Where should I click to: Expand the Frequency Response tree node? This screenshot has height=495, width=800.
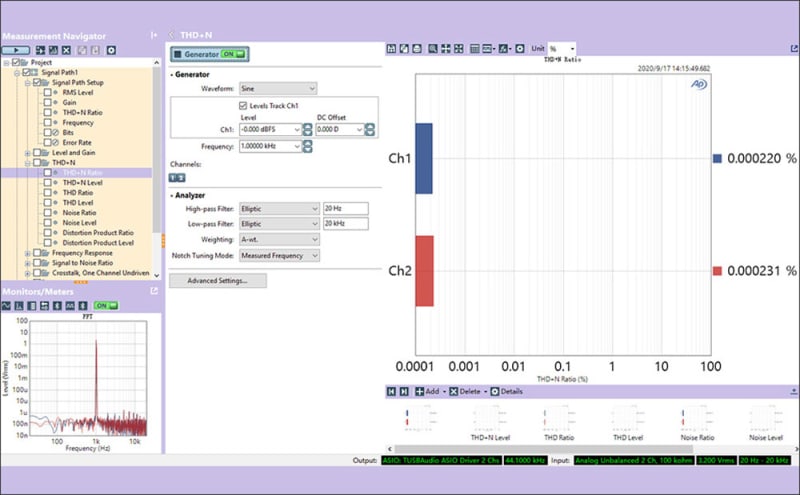[x=28, y=253]
